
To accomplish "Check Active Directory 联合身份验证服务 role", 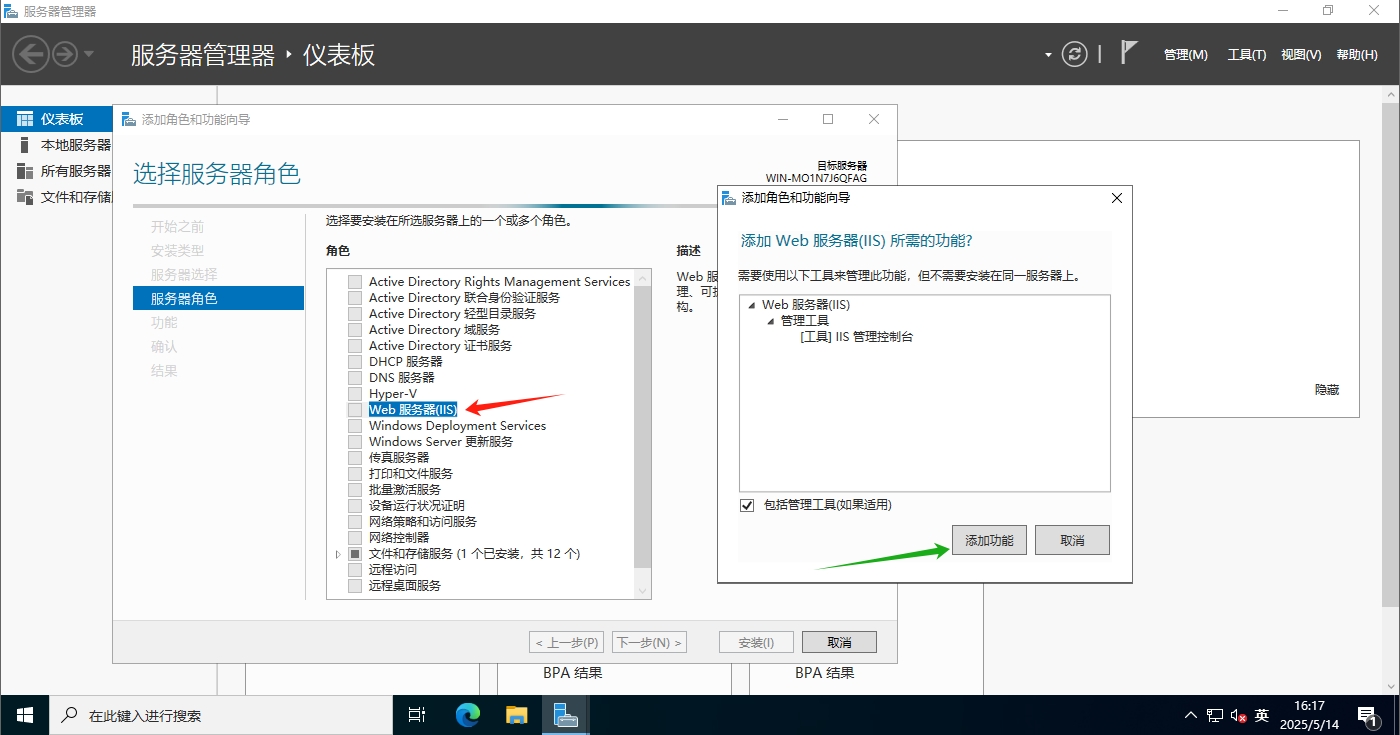I will pyautogui.click(x=355, y=298).
